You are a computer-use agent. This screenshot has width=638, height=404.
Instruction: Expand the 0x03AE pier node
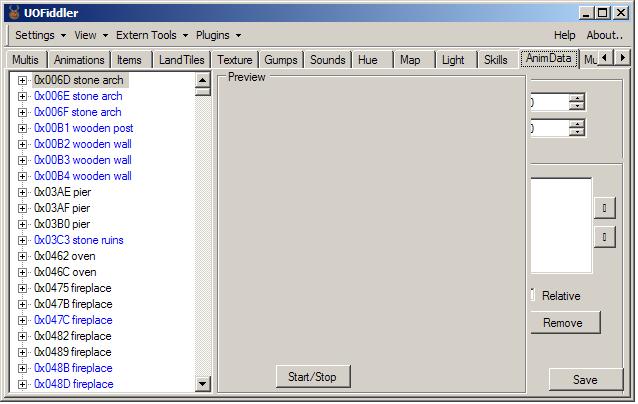(22, 192)
